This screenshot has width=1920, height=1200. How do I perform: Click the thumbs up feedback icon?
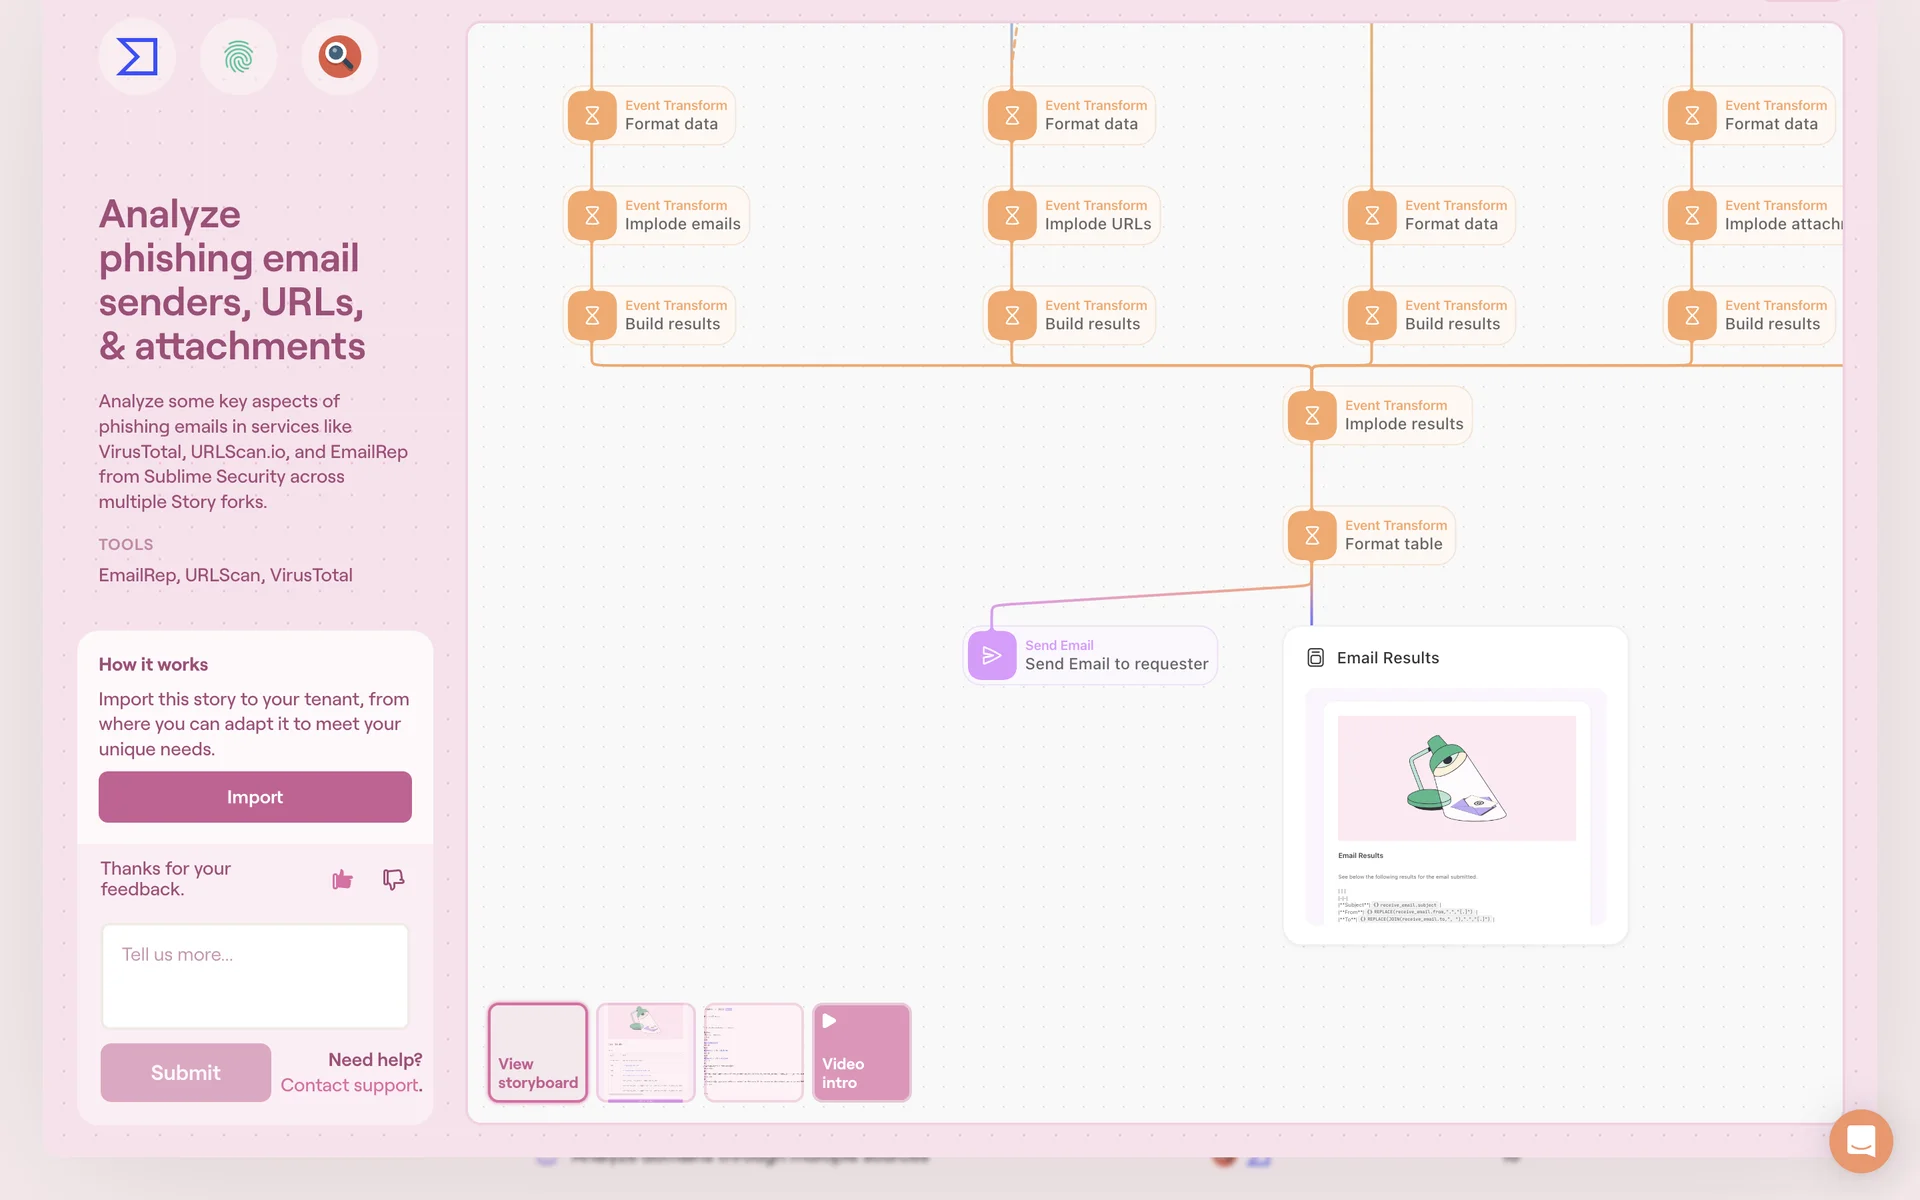tap(342, 879)
